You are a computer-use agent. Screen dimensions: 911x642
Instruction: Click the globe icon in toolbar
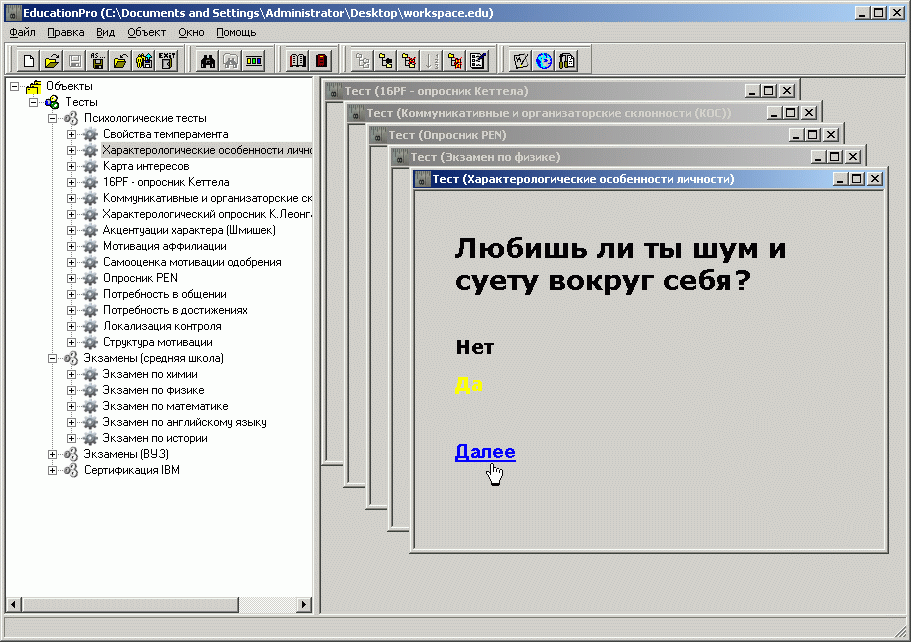coord(543,60)
